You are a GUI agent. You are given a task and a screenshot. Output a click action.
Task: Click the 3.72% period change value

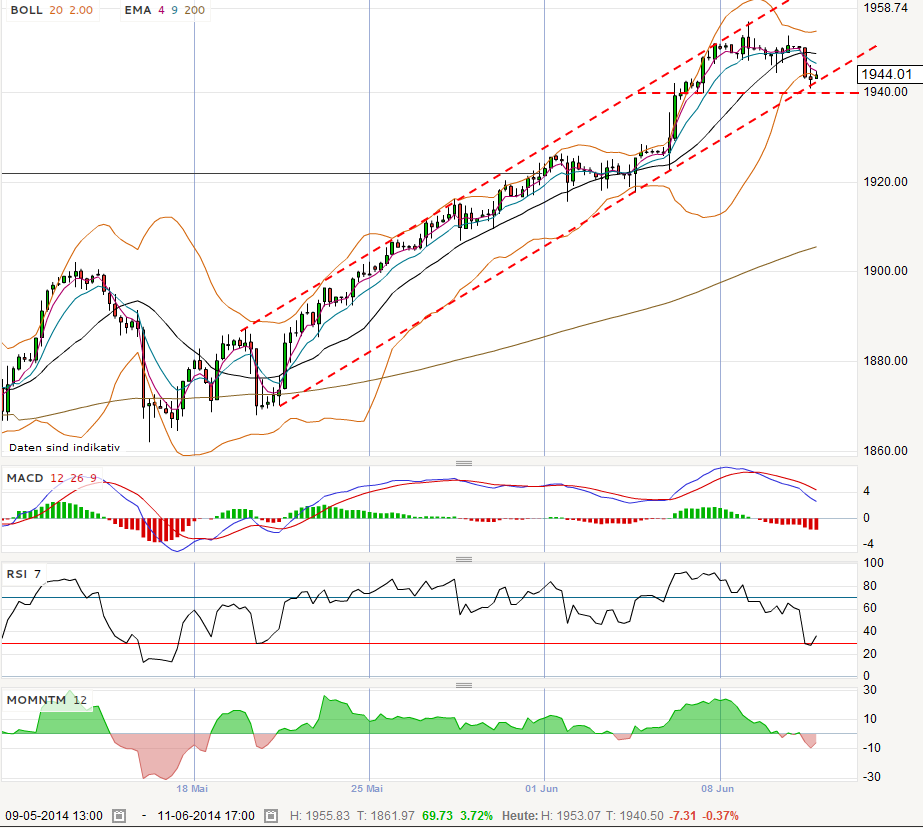476,816
